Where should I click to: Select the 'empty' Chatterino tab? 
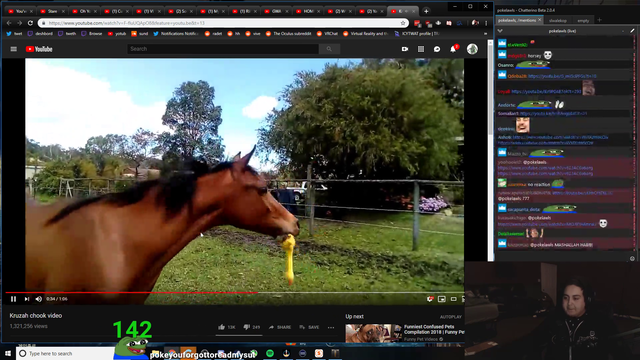pyautogui.click(x=583, y=20)
